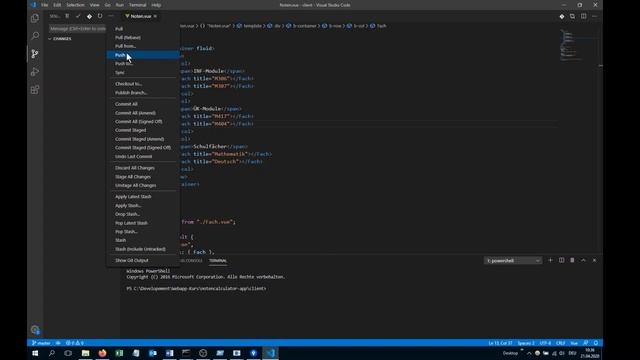Open the Extensions view

tap(35, 90)
